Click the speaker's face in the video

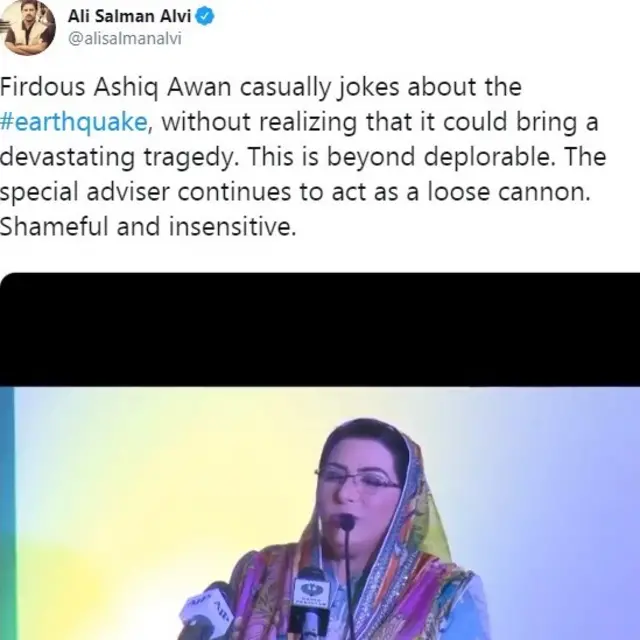360,490
